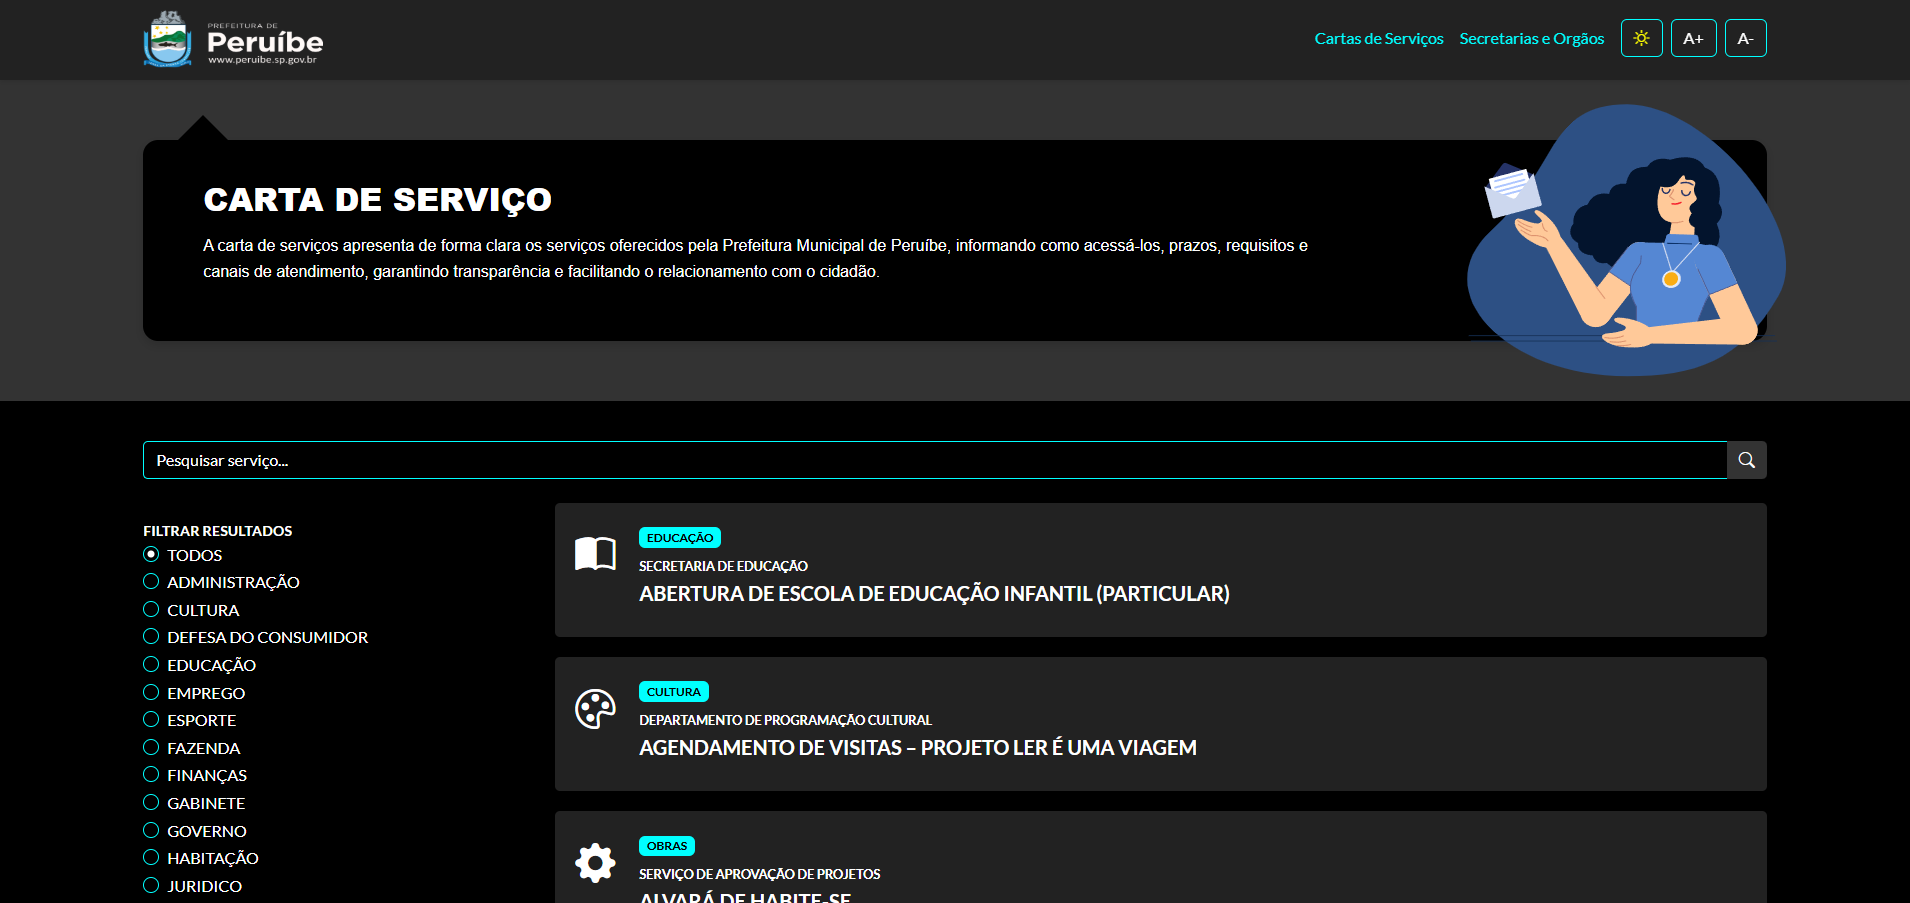Click the Peruíbe city crest logo
Image resolution: width=1910 pixels, height=903 pixels.
(x=167, y=39)
